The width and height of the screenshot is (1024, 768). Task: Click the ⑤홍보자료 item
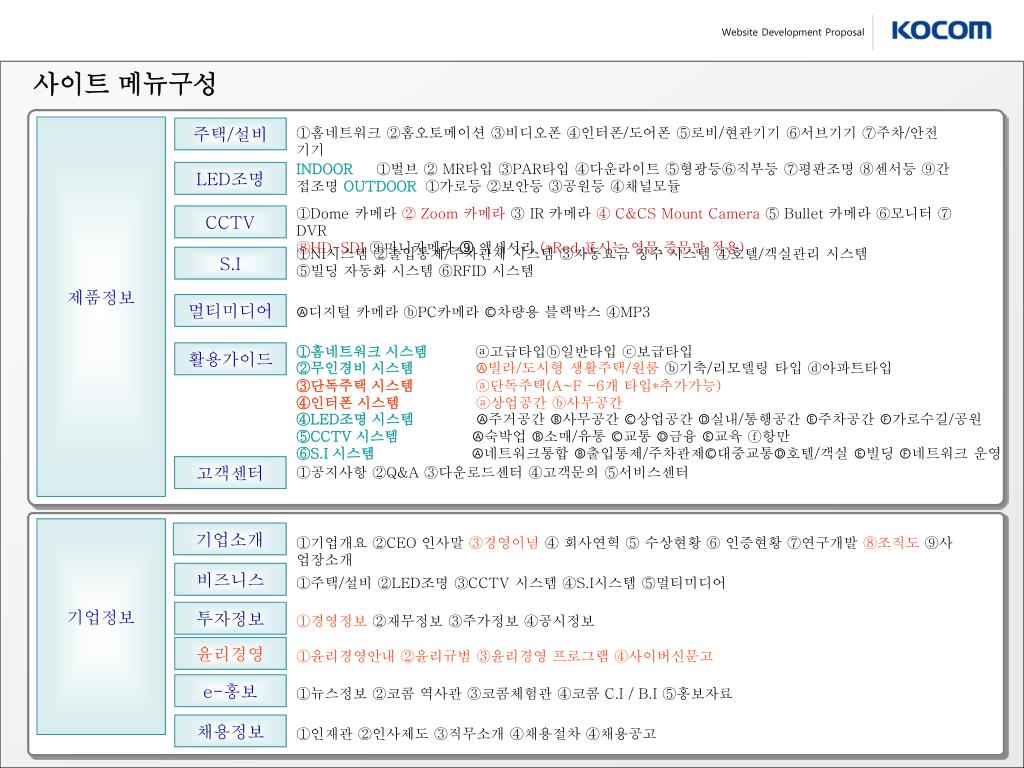(697, 694)
